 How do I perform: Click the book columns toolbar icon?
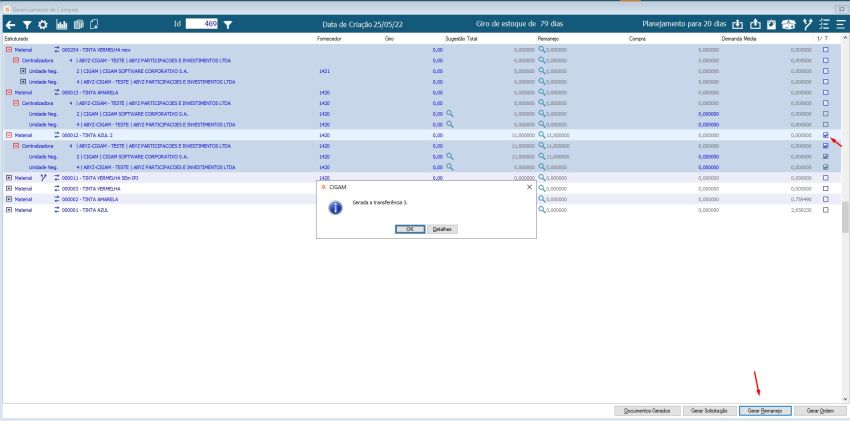click(79, 24)
